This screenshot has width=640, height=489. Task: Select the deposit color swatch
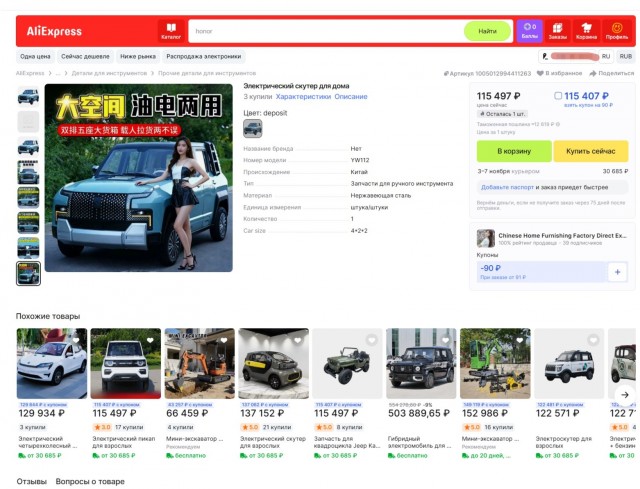[x=253, y=128]
